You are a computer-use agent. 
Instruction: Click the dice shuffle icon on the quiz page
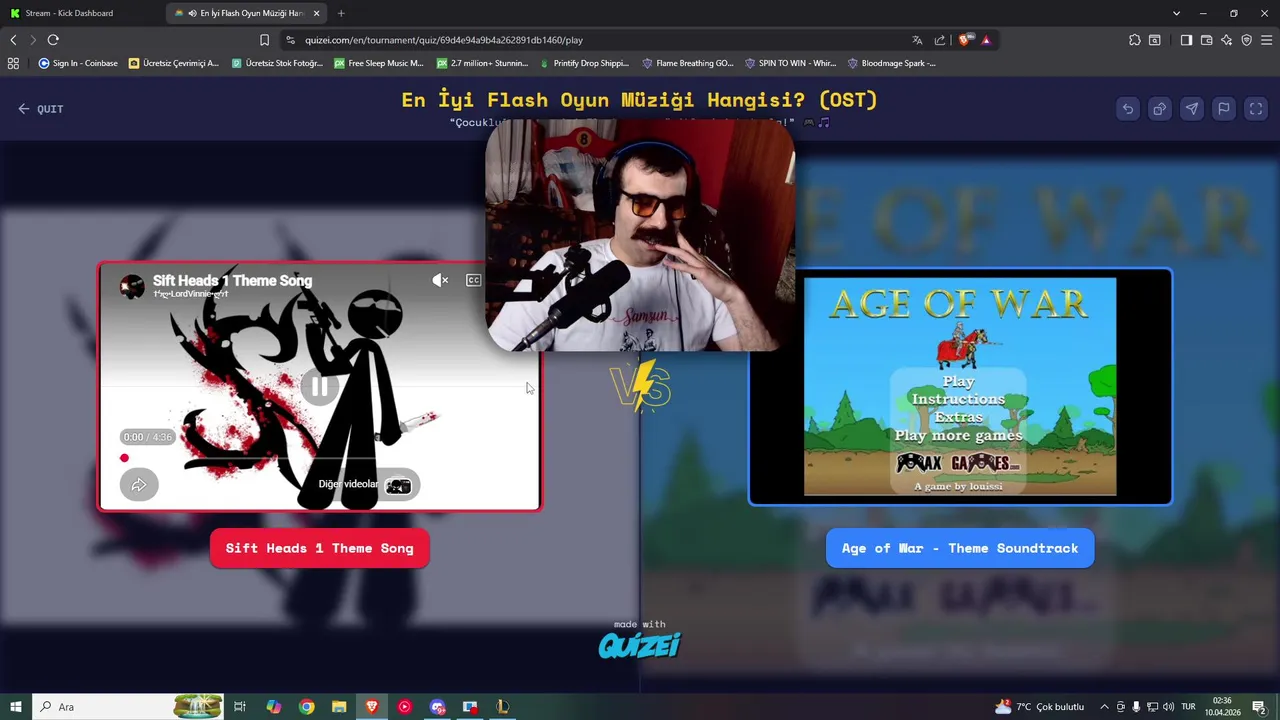[x=1160, y=109]
